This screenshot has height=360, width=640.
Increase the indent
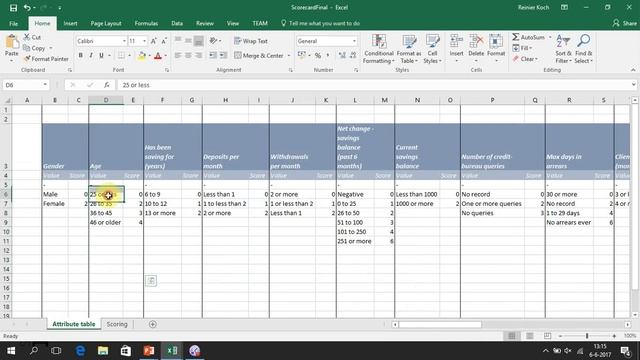(x=223, y=55)
